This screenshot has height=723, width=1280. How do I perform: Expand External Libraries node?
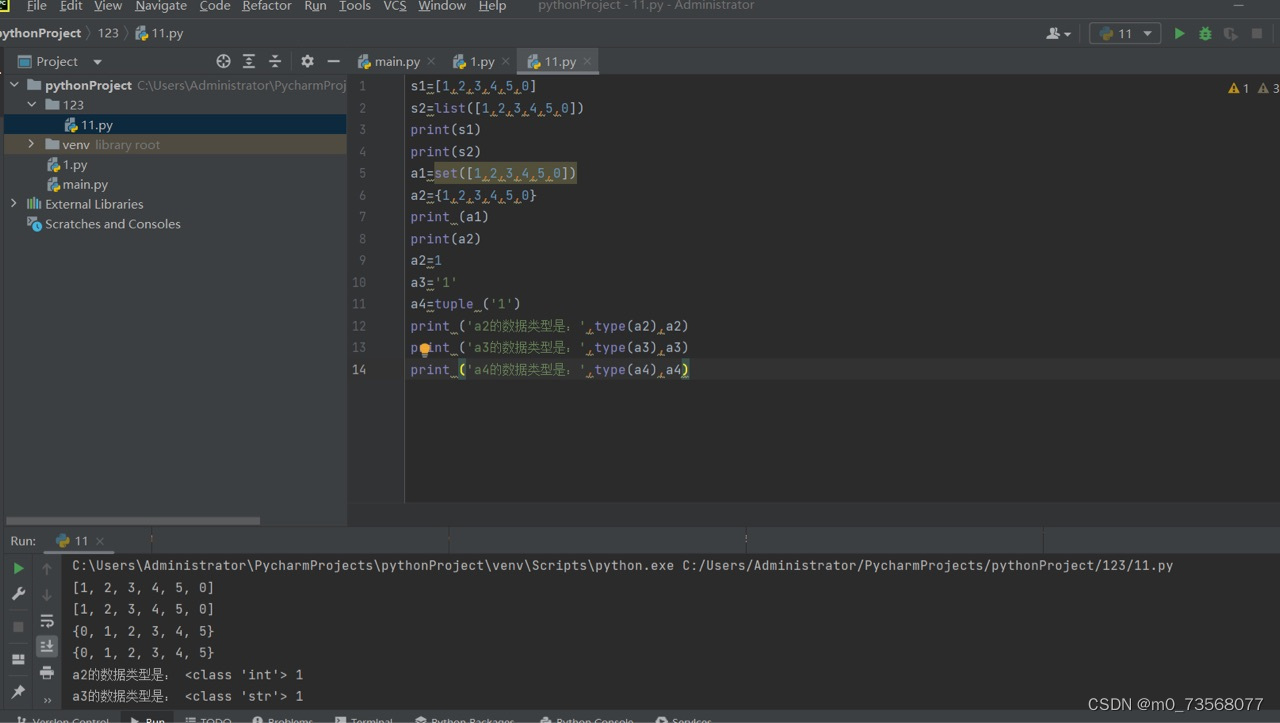(x=14, y=204)
